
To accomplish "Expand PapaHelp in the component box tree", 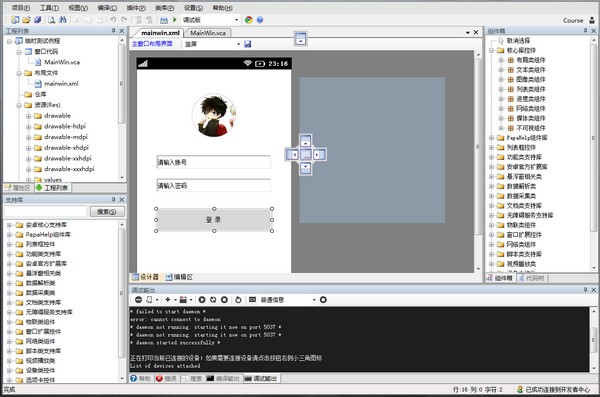I will click(x=491, y=138).
